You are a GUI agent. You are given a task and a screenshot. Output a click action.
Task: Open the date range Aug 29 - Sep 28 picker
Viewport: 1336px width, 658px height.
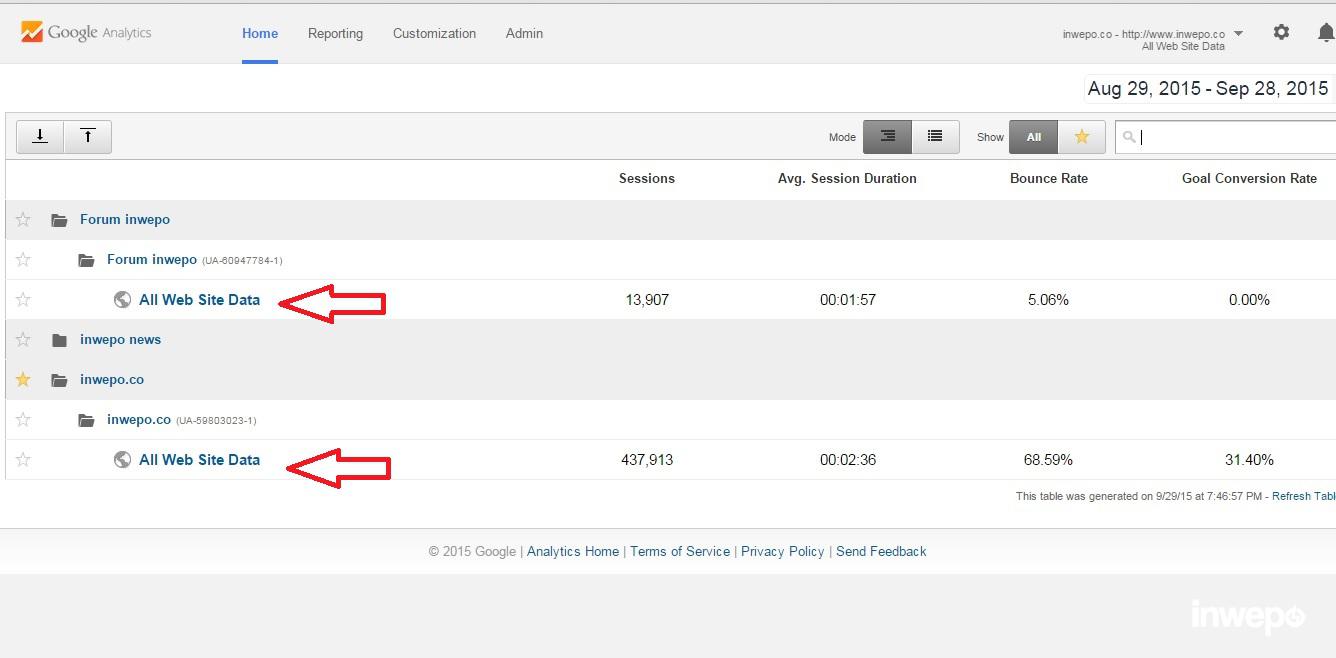[1208, 88]
